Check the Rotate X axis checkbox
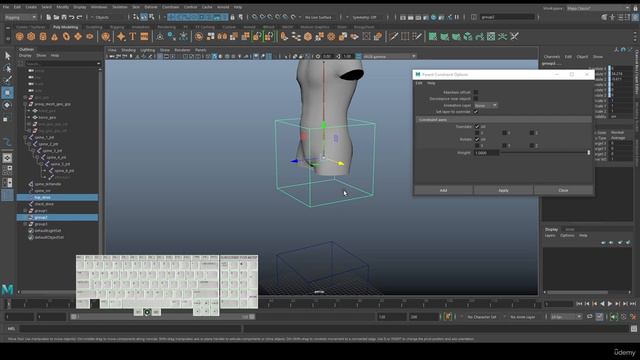Image resolution: width=640 pixels, height=360 pixels. point(477,146)
